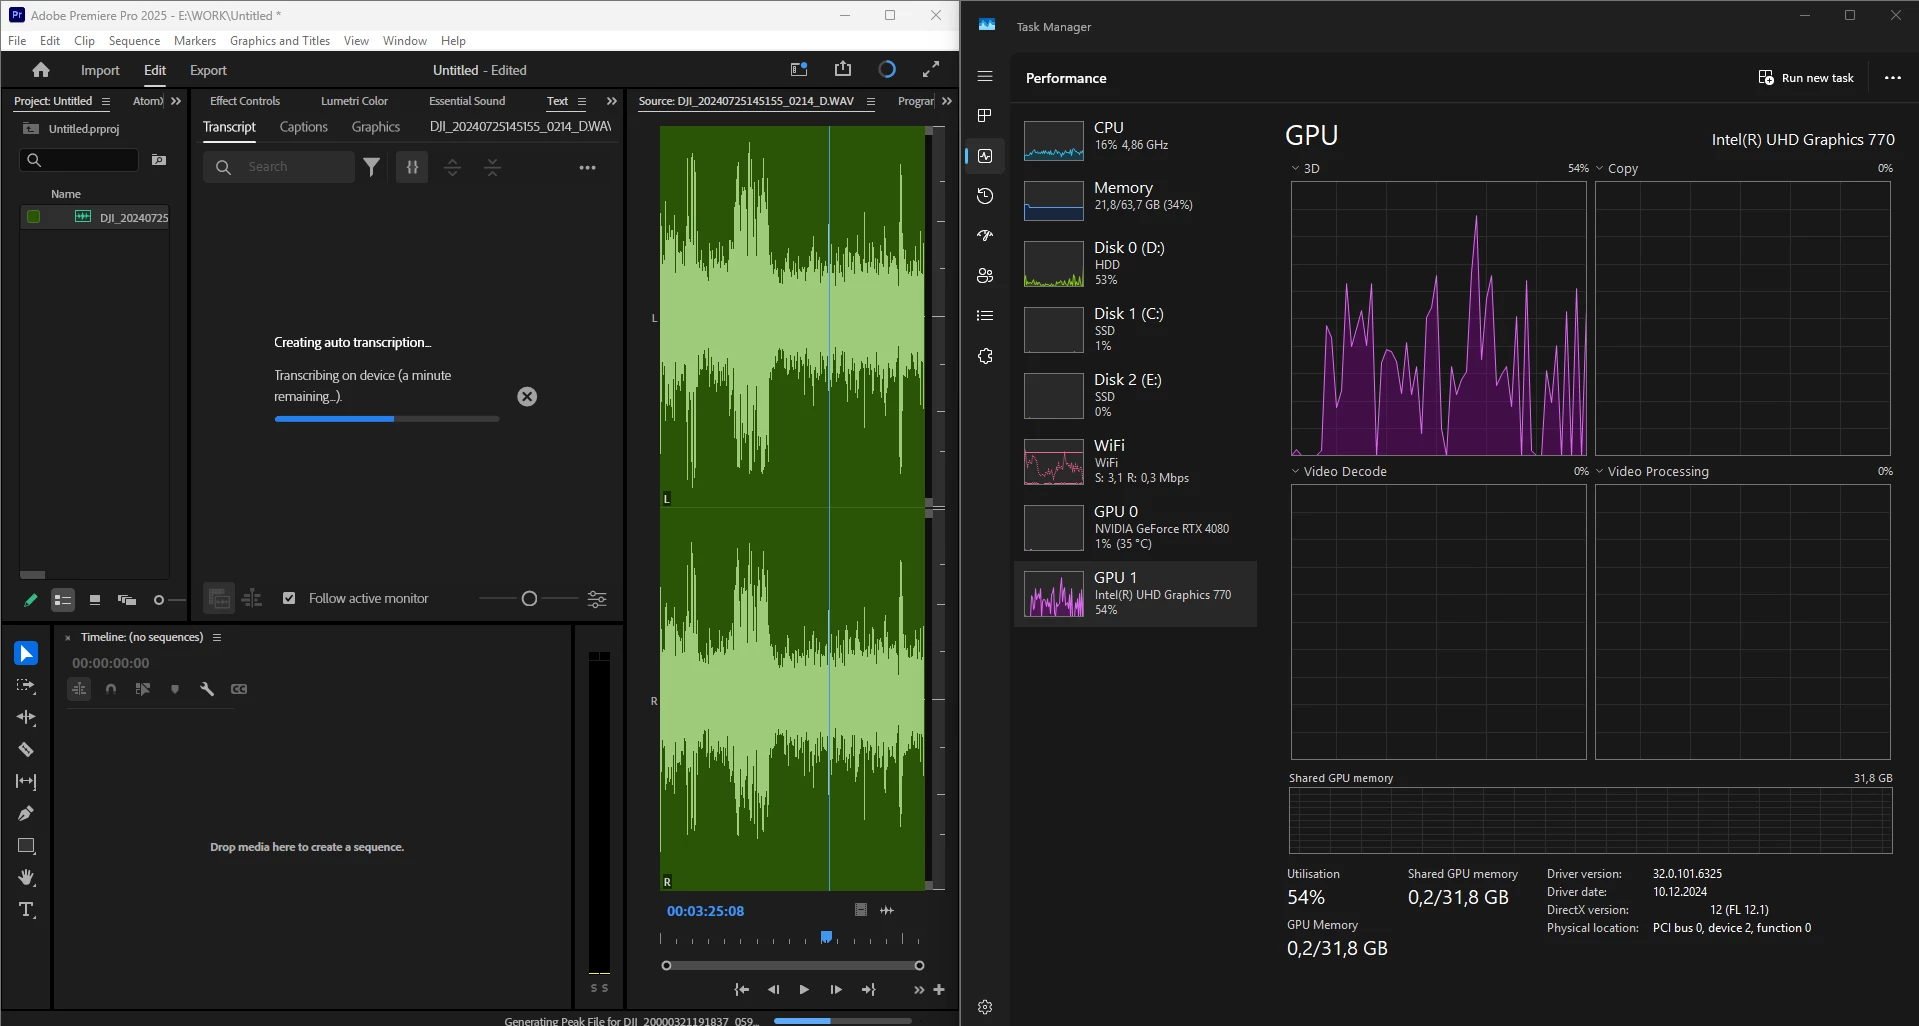
Task: Open the Button Editor plus icon
Action: click(x=939, y=990)
